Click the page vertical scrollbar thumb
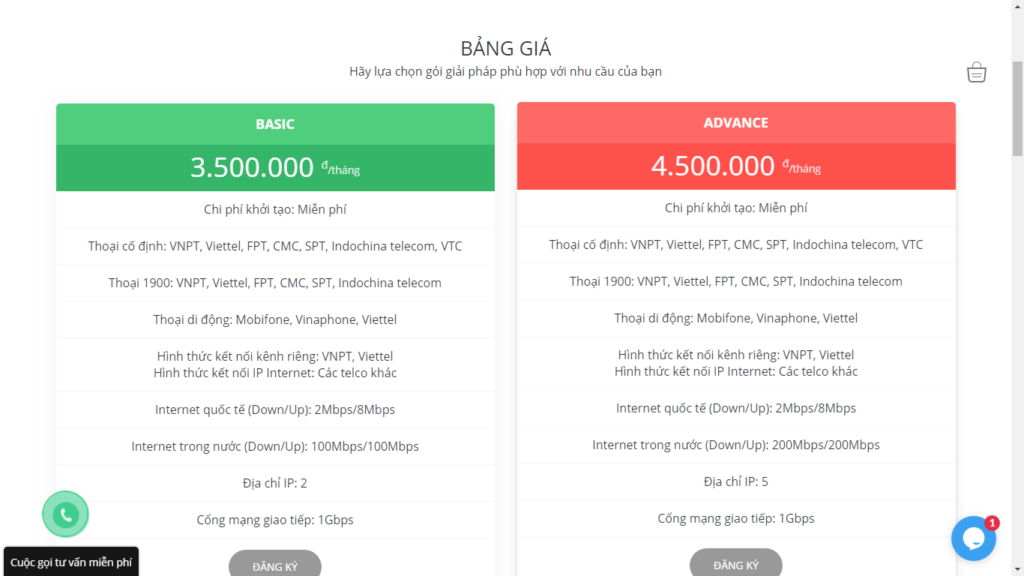1024x576 pixels. (1017, 108)
